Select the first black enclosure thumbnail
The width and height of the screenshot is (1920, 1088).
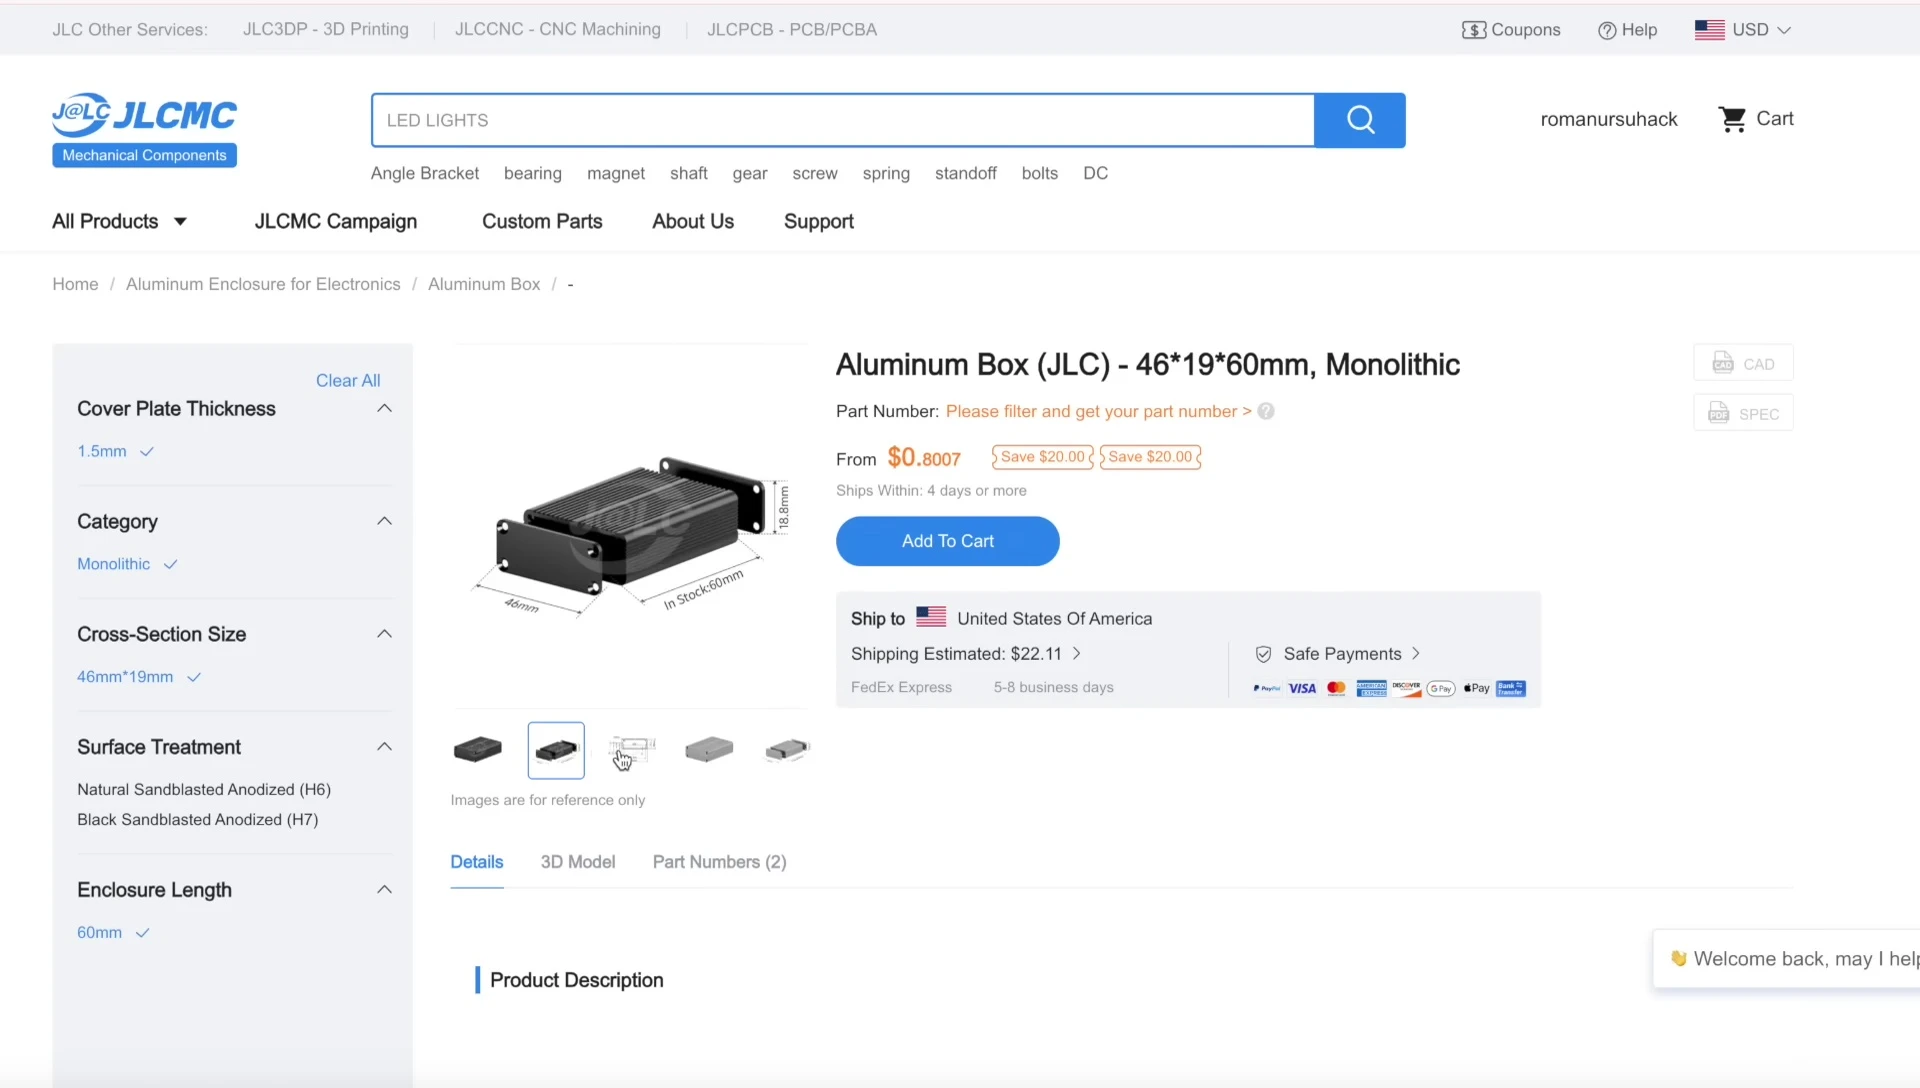pyautogui.click(x=478, y=749)
